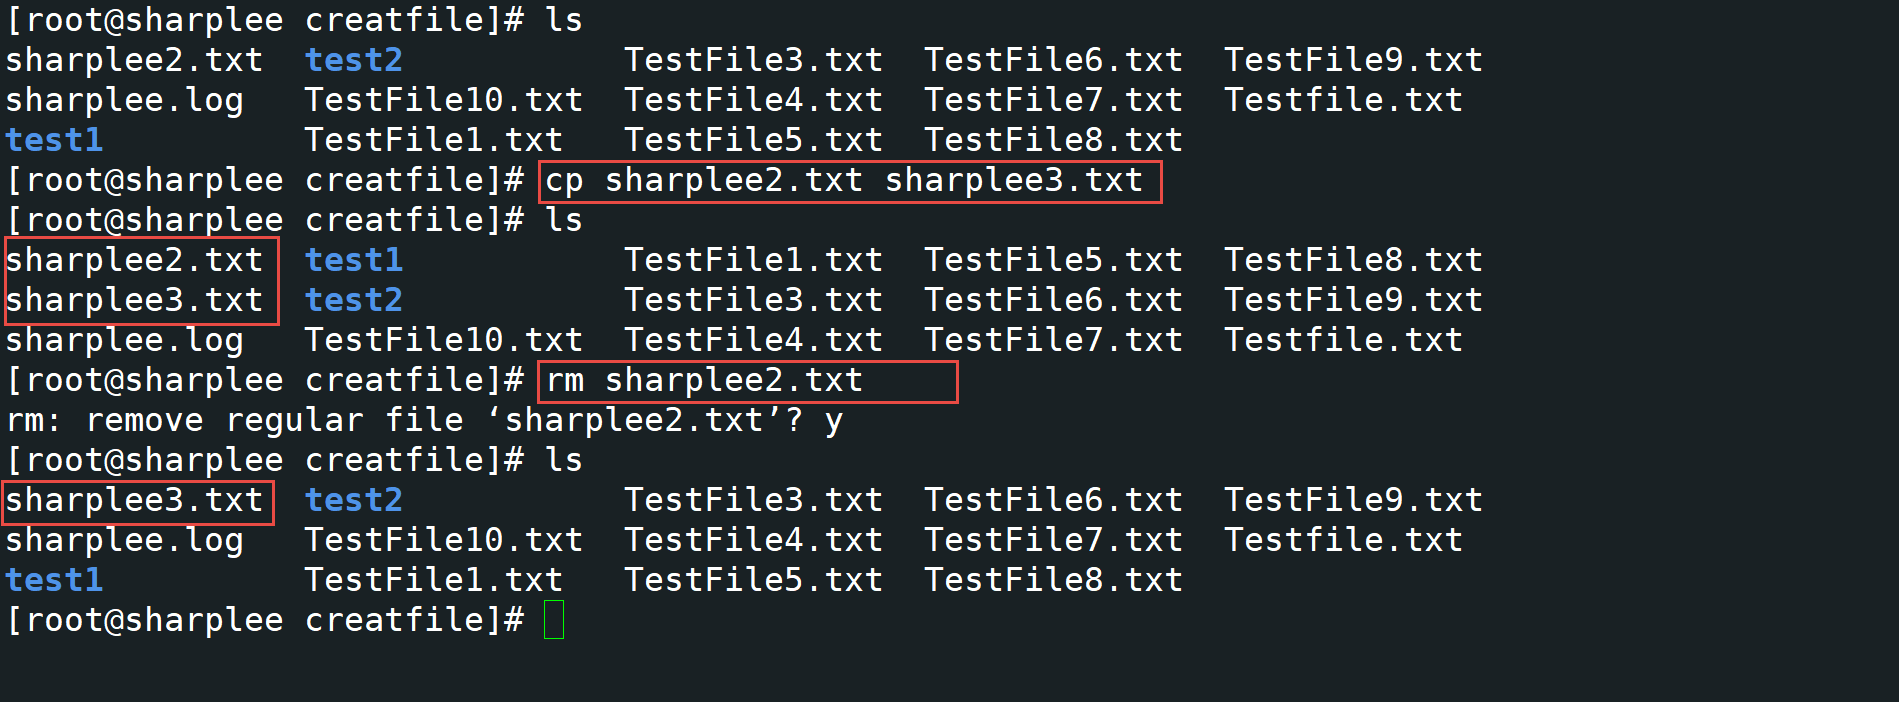Screen dimensions: 1899x702
Task: Click sharplee2.txt in the first ls listing
Action: point(134,61)
